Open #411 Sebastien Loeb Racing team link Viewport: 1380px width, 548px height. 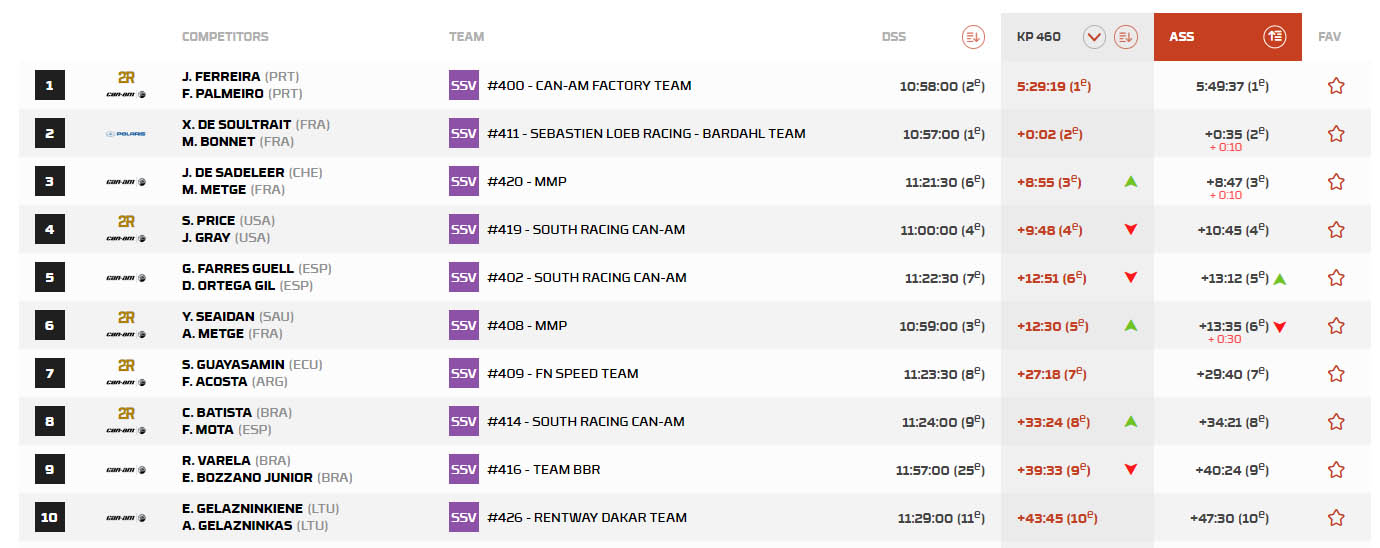coord(646,134)
